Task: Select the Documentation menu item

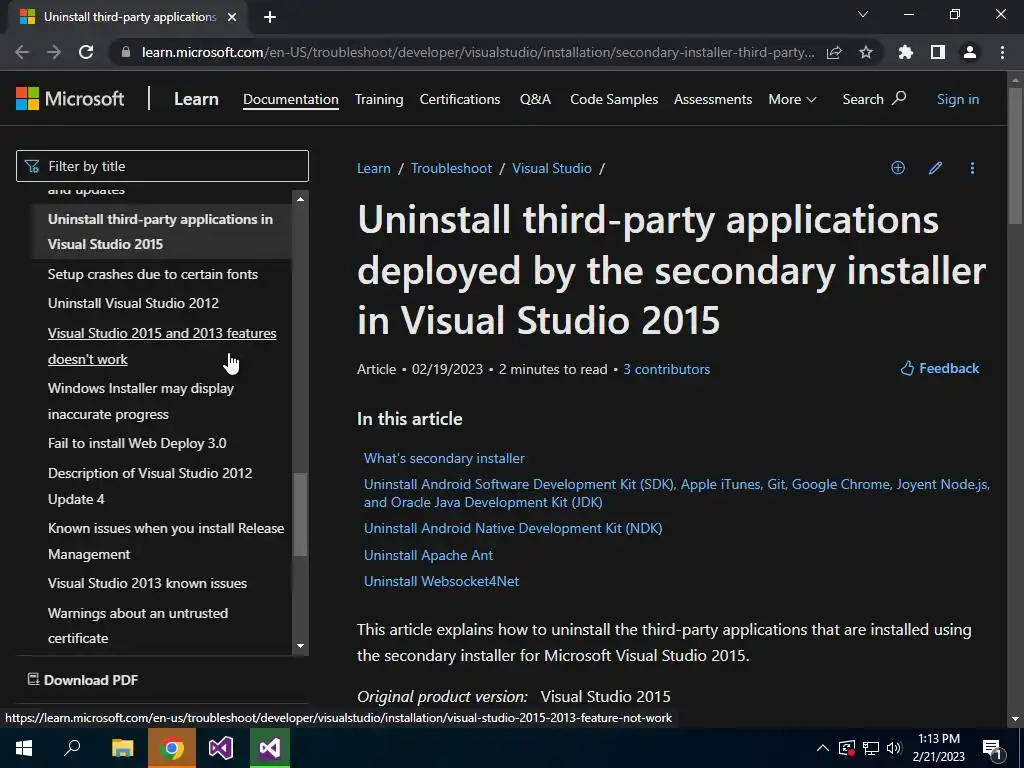Action: 291,99
